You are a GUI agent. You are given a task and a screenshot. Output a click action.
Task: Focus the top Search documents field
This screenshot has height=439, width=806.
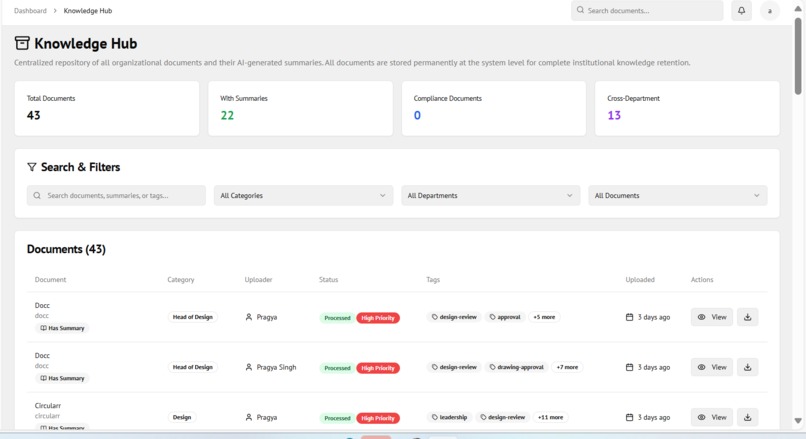pos(647,10)
